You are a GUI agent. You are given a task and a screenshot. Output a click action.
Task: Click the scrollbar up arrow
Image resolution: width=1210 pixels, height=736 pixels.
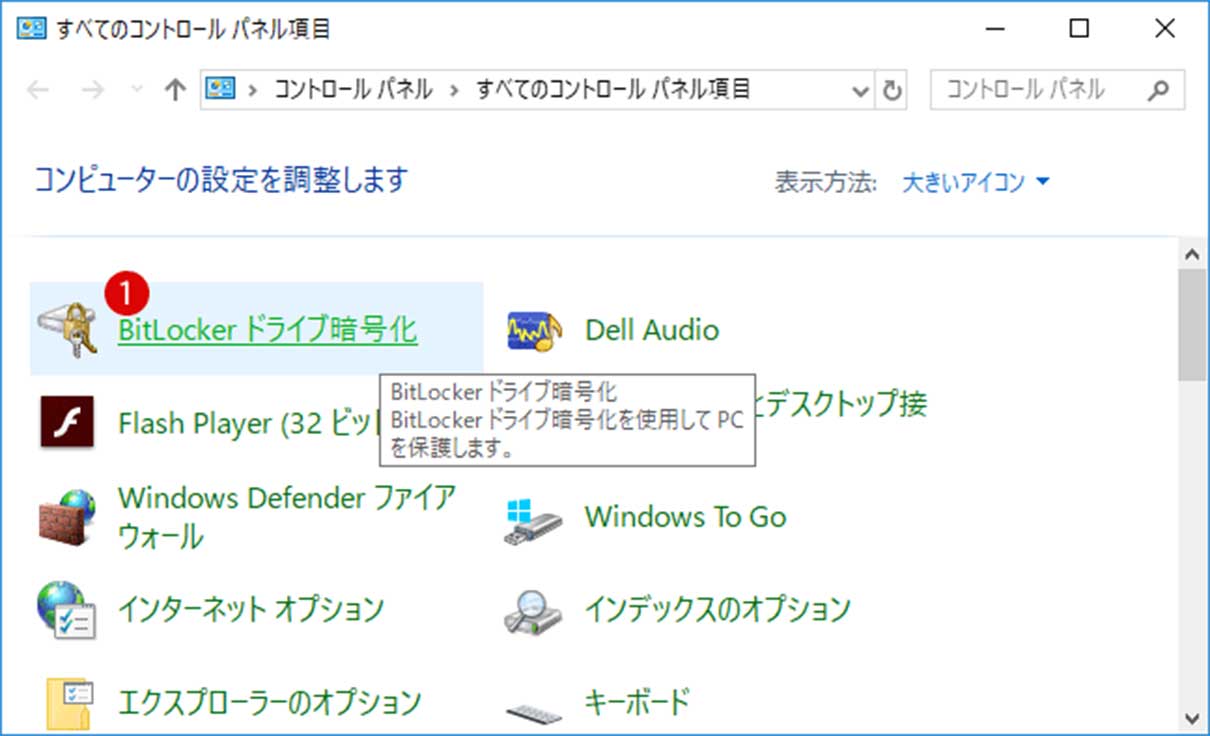click(1191, 253)
